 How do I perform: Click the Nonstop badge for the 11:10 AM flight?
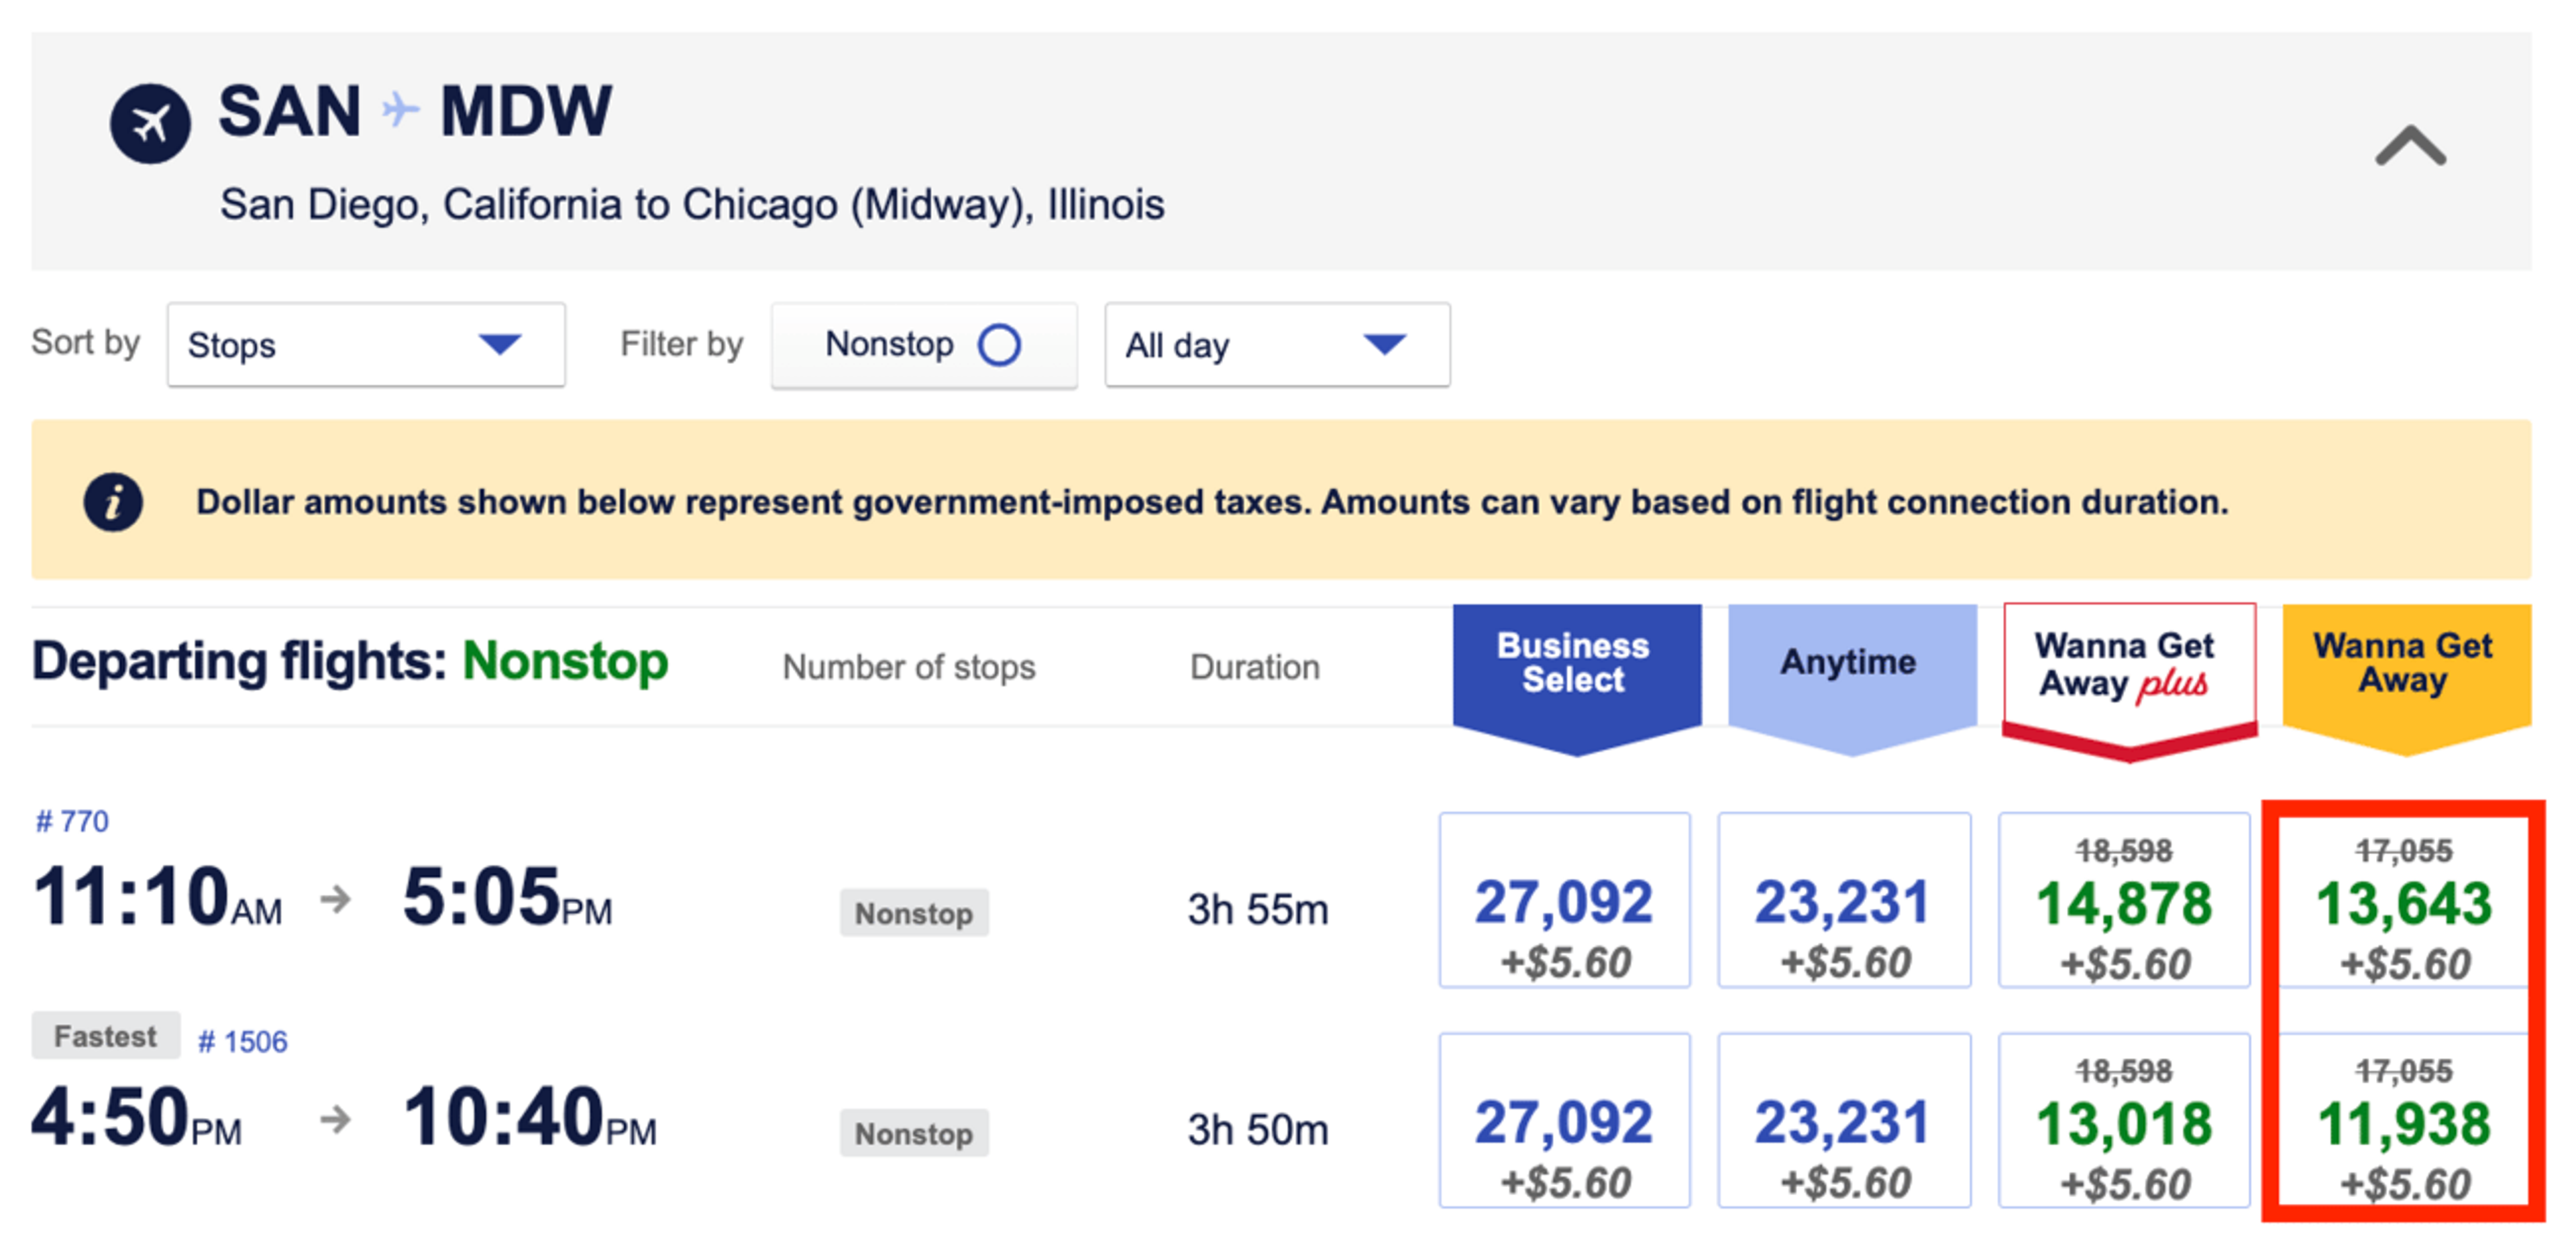[x=914, y=913]
